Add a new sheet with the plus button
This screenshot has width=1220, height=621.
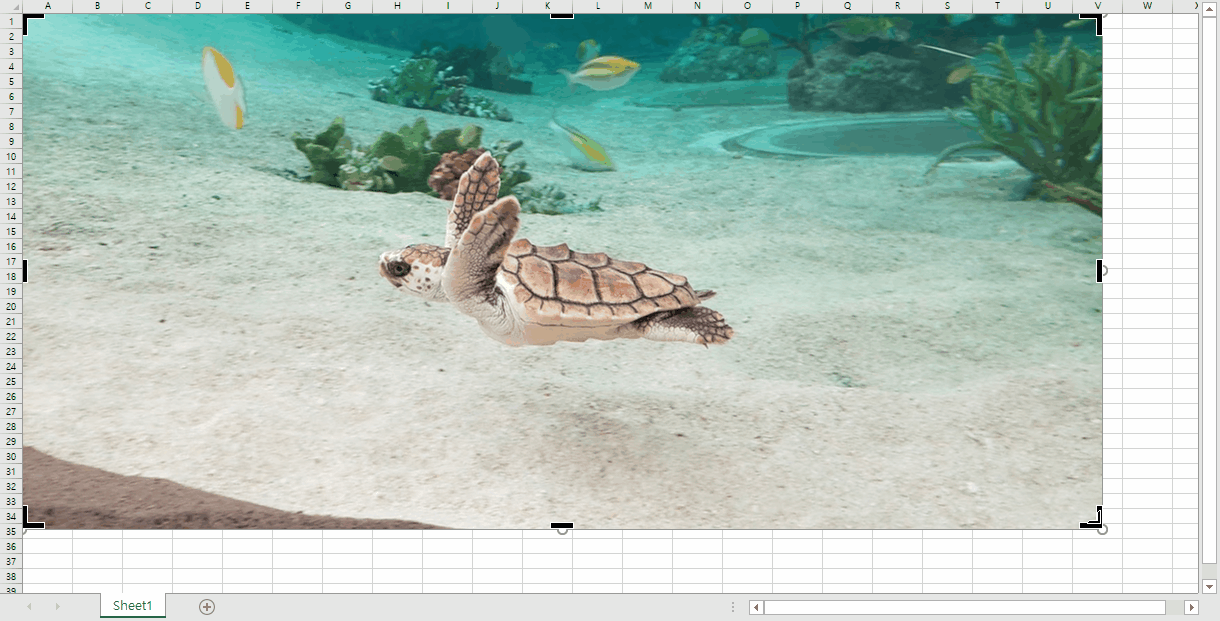click(x=207, y=606)
